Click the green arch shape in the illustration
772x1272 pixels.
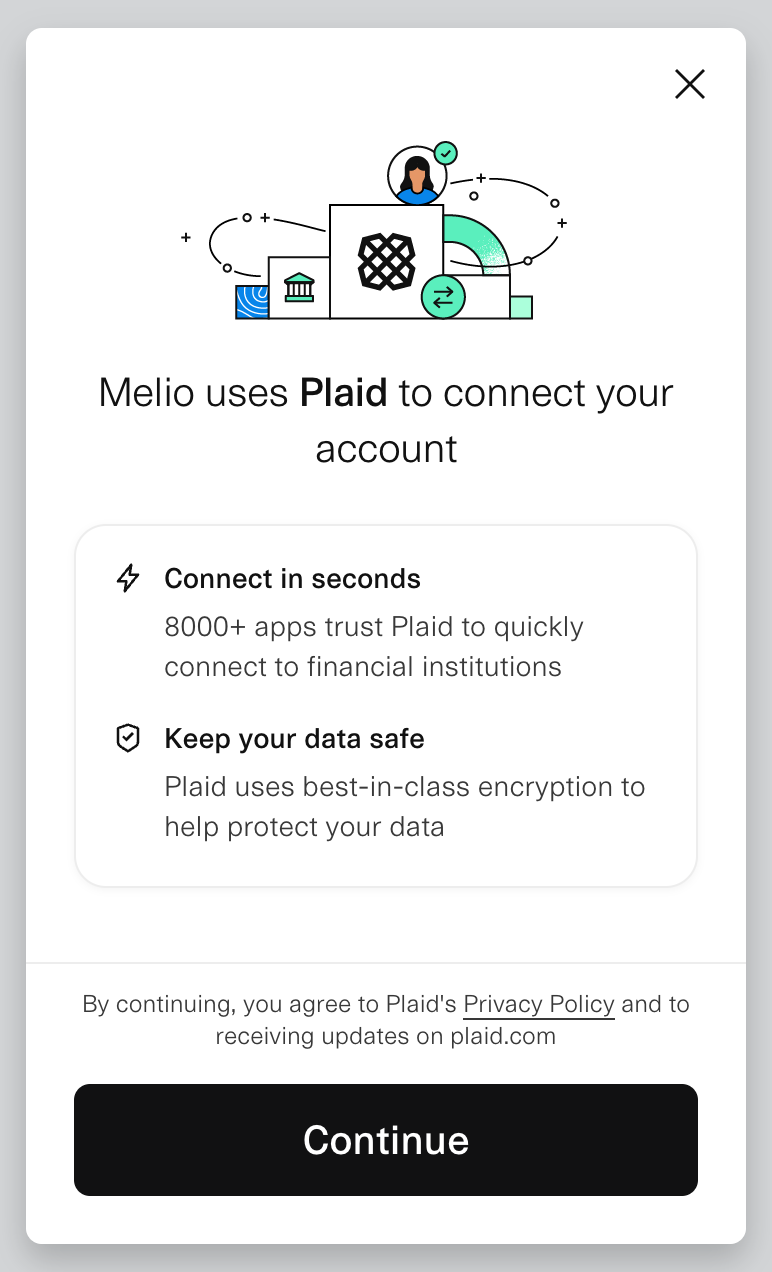point(484,238)
